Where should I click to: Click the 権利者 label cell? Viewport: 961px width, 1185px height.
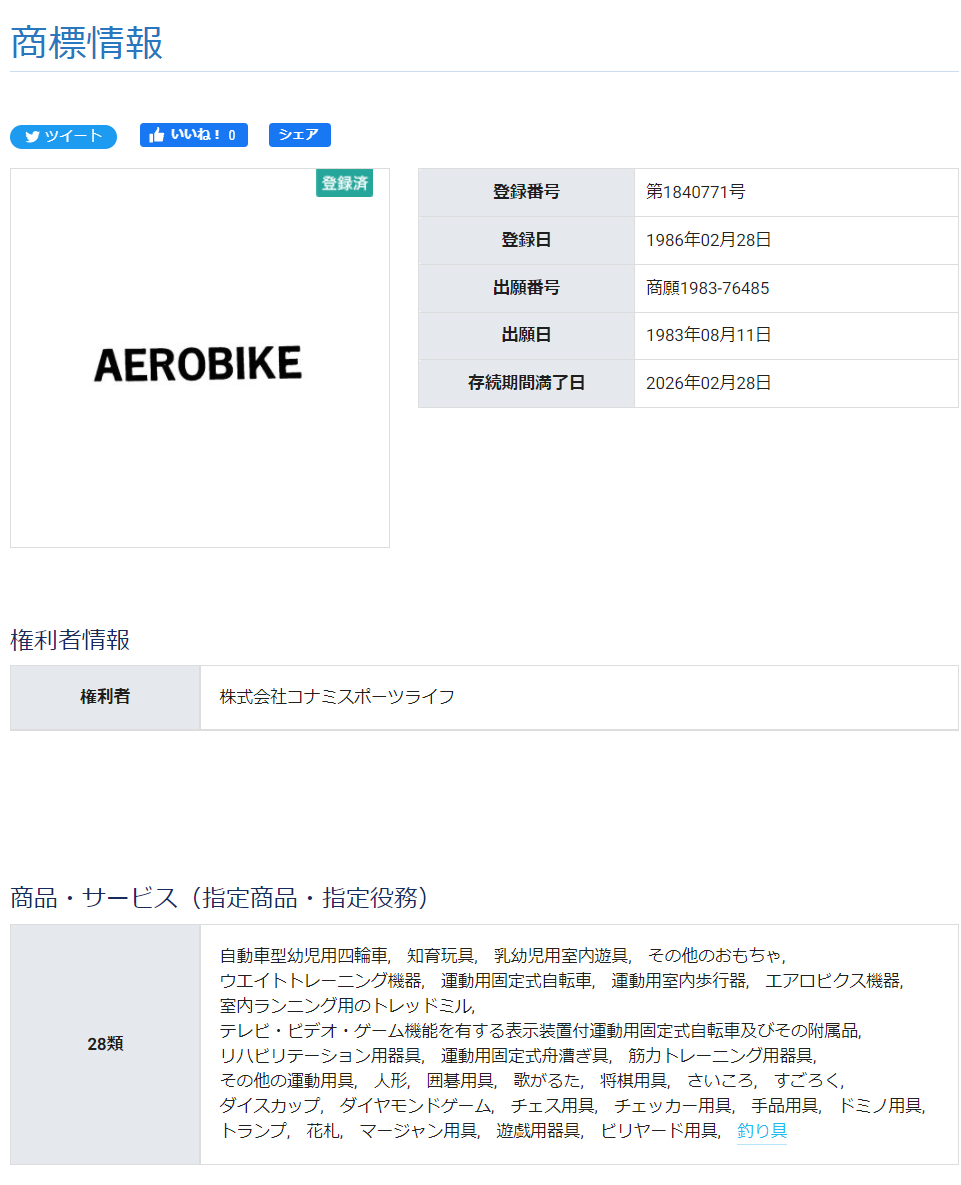click(x=105, y=697)
